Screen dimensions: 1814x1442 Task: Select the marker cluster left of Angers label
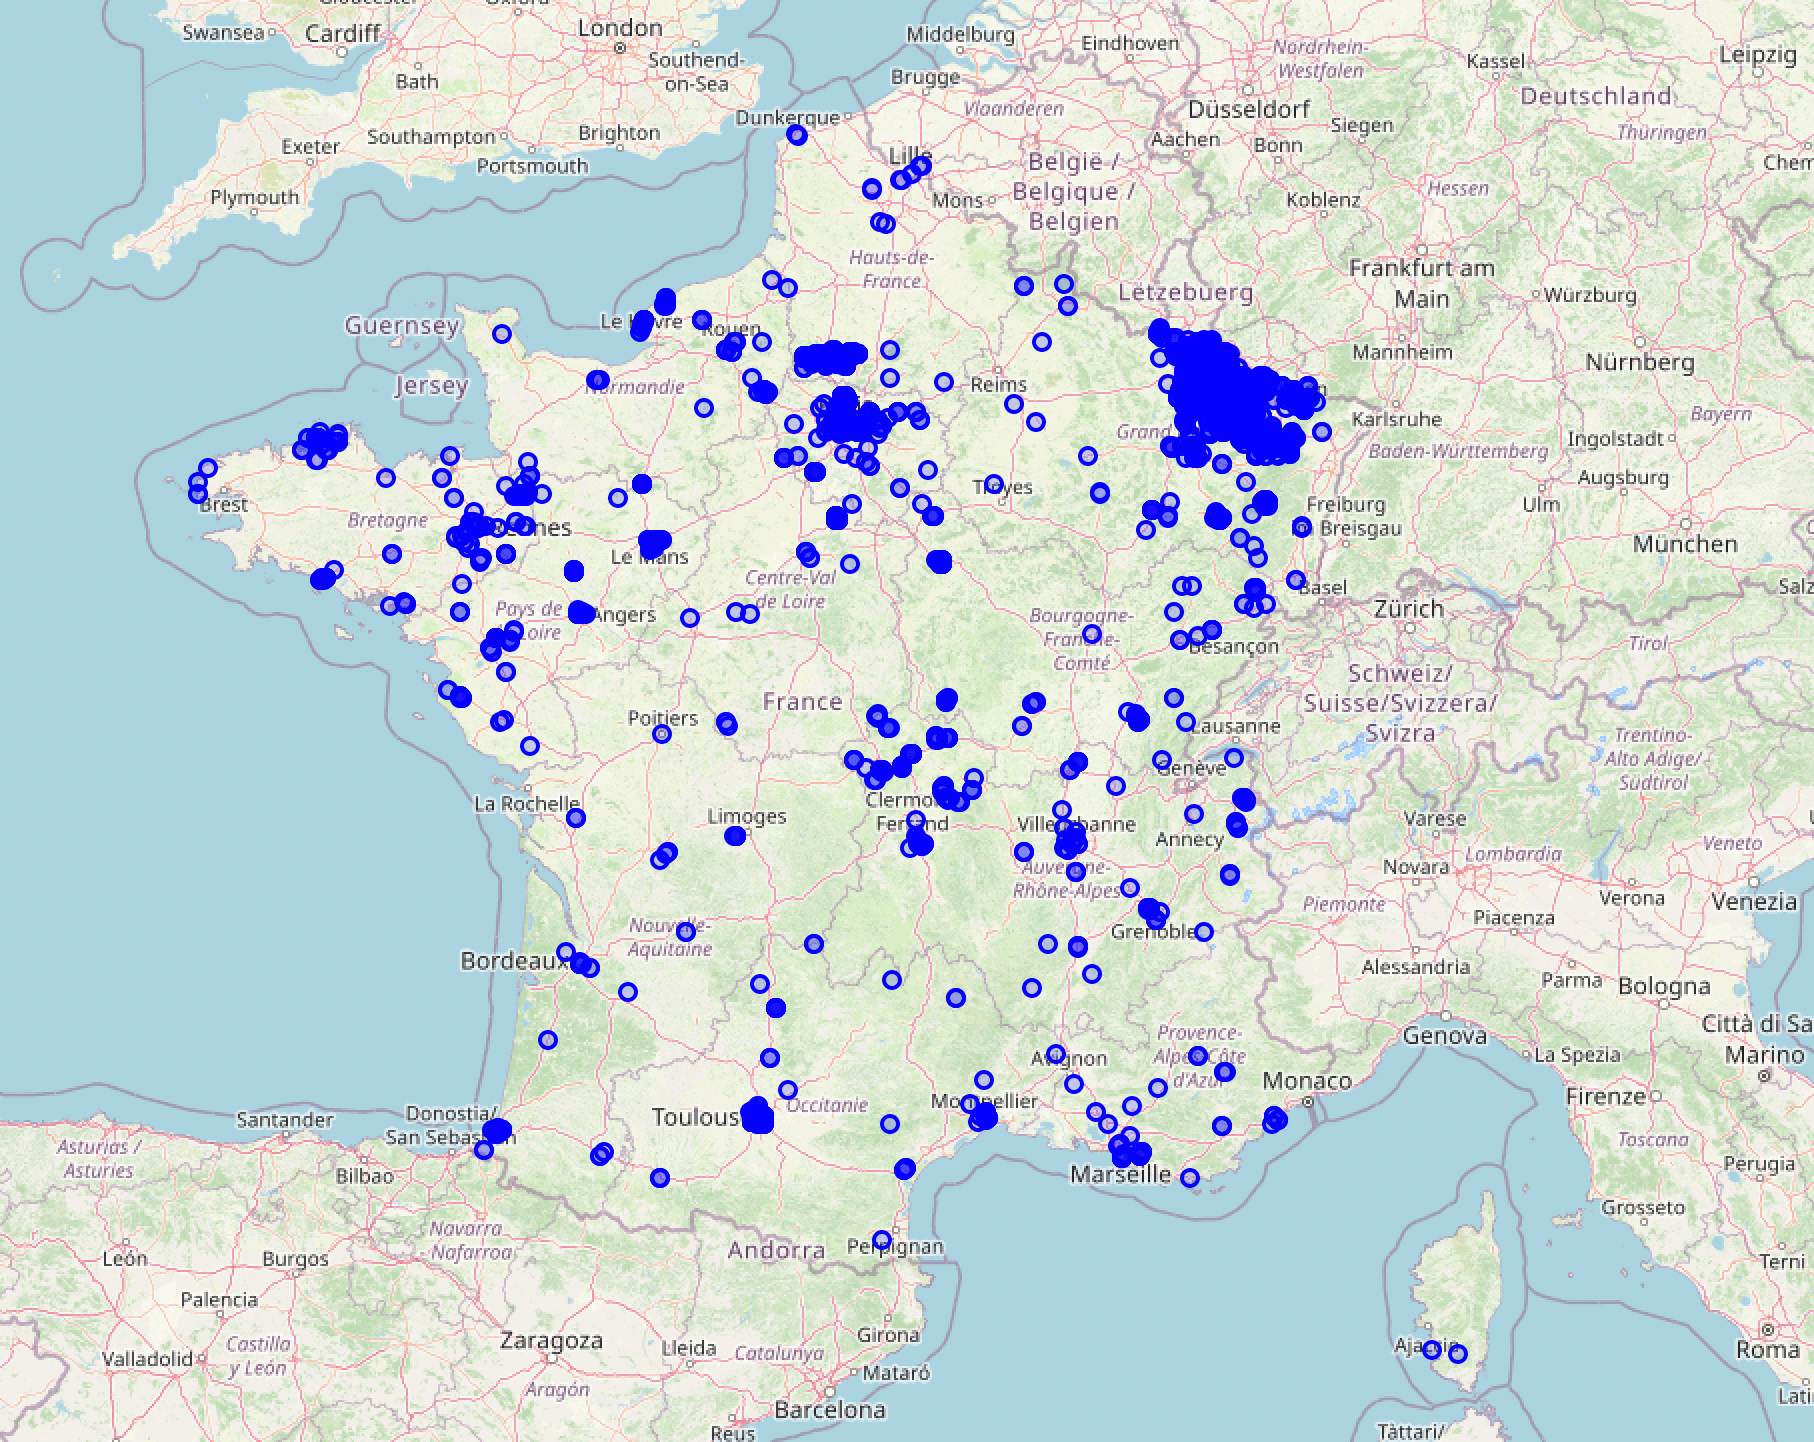581,612
